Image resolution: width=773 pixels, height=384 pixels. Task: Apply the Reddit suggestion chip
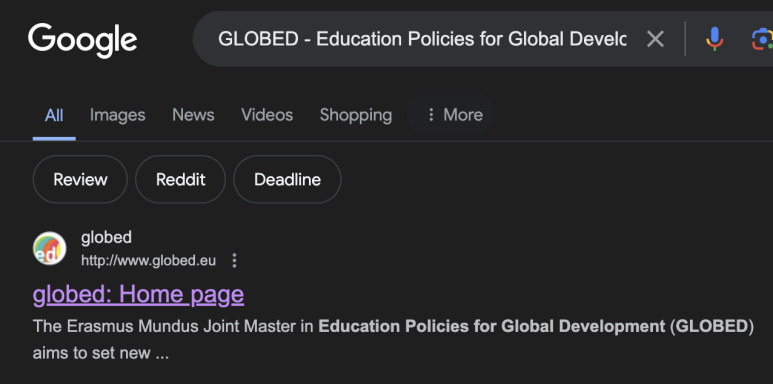tap(180, 179)
